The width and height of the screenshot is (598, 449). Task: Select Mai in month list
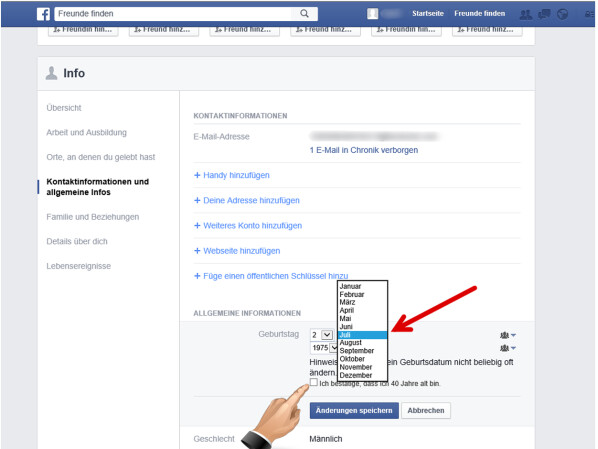[362, 319]
